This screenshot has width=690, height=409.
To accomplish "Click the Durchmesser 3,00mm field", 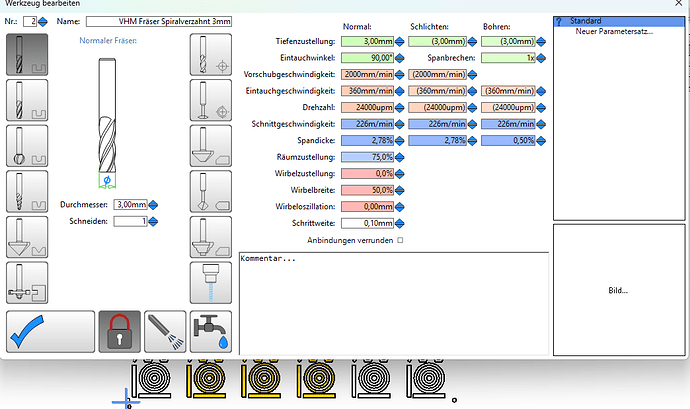I will 130,205.
